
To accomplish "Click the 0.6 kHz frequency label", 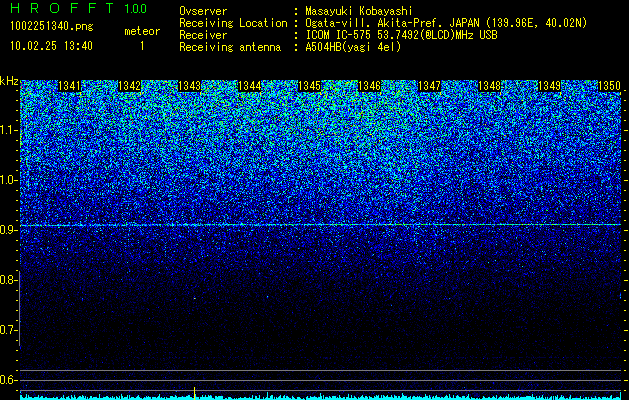I will (x=8, y=380).
